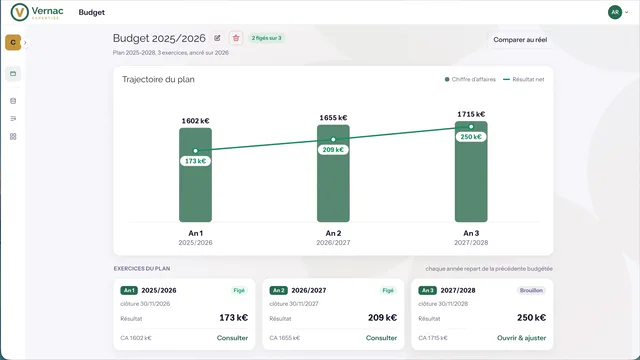
Task: Click Consulter on the 2026/2027 card
Action: [x=381, y=338]
